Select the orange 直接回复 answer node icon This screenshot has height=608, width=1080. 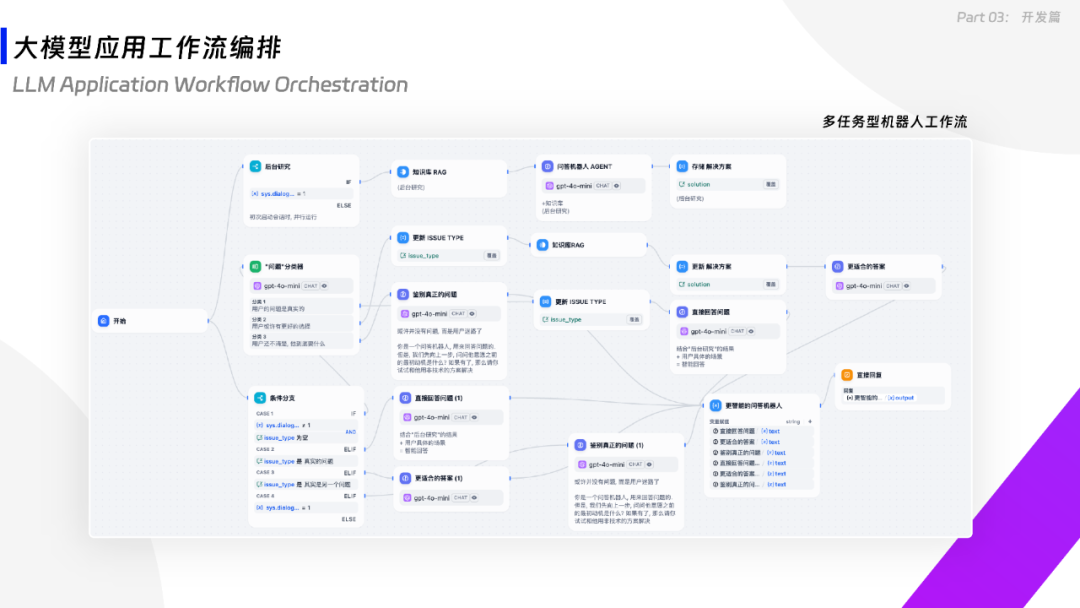pyautogui.click(x=847, y=375)
